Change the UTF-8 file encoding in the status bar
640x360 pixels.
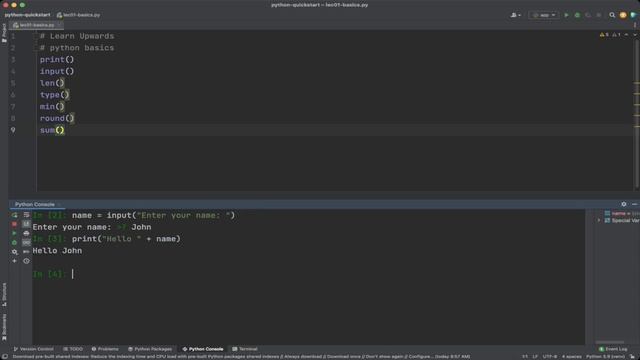[550, 357]
